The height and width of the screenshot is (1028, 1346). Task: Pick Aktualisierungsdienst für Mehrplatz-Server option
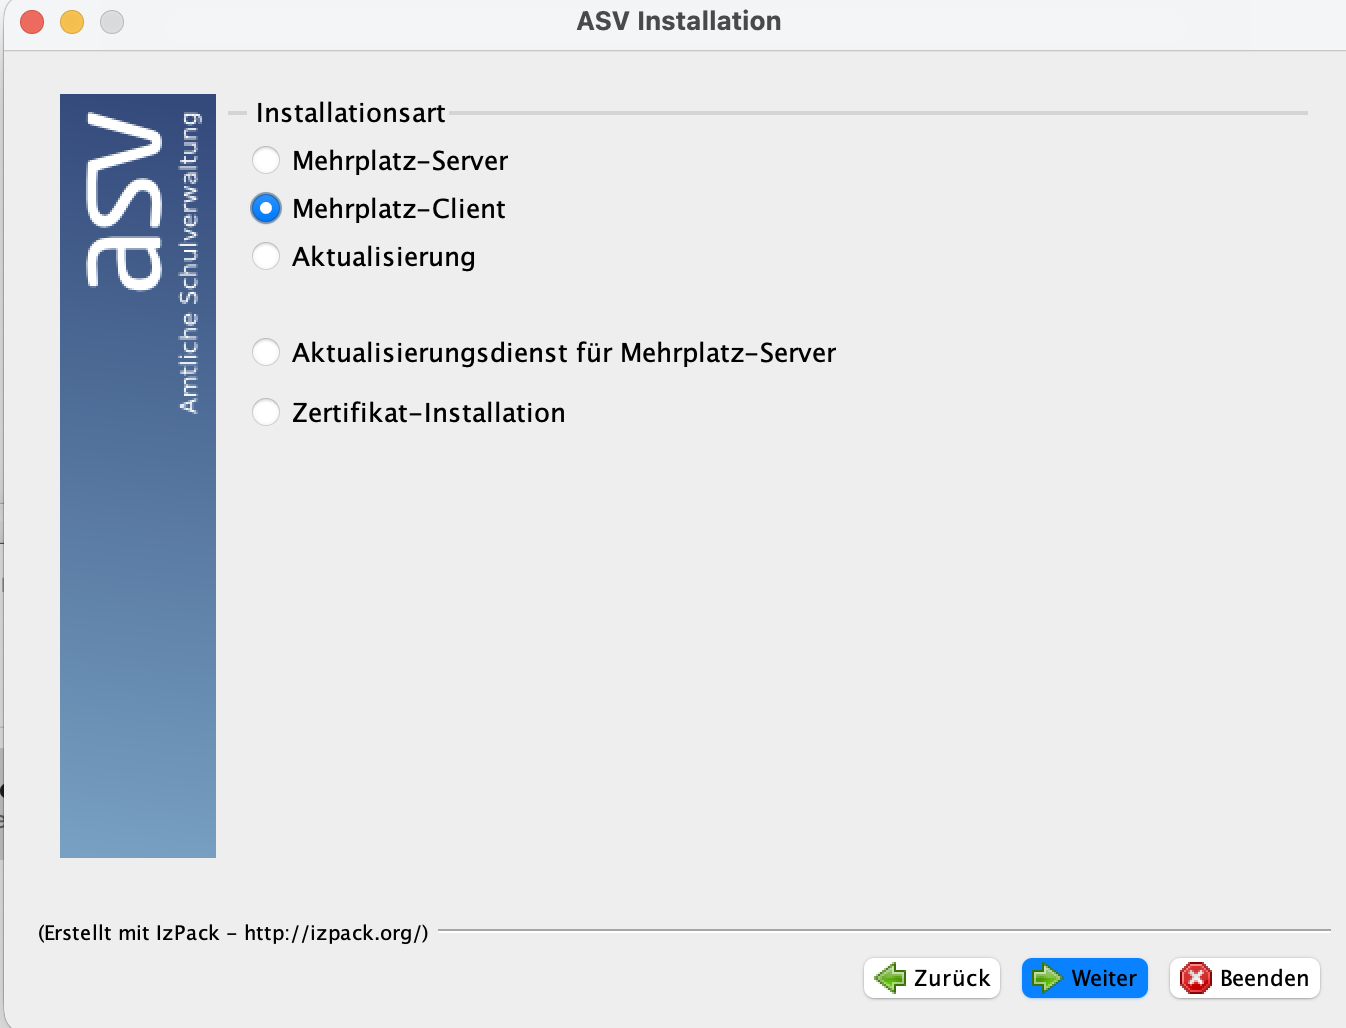[x=266, y=352]
